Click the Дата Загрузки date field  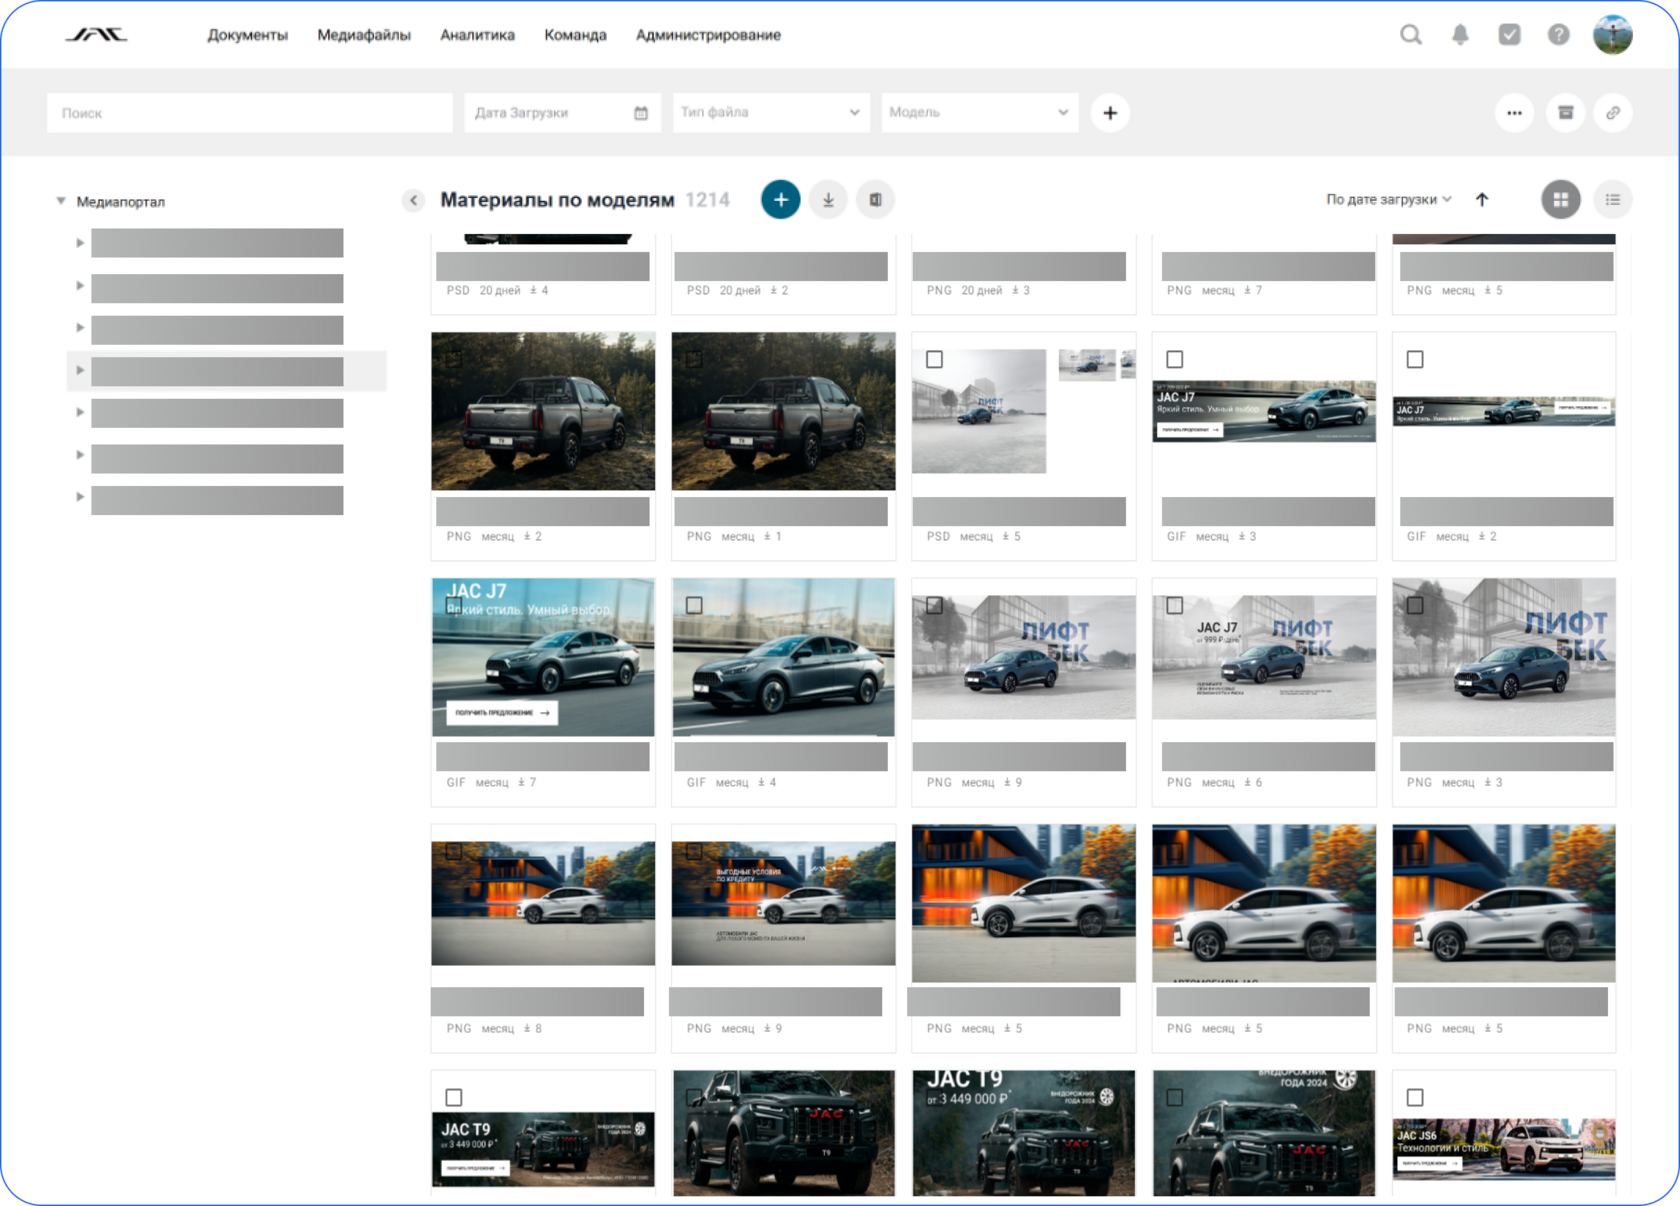point(562,113)
